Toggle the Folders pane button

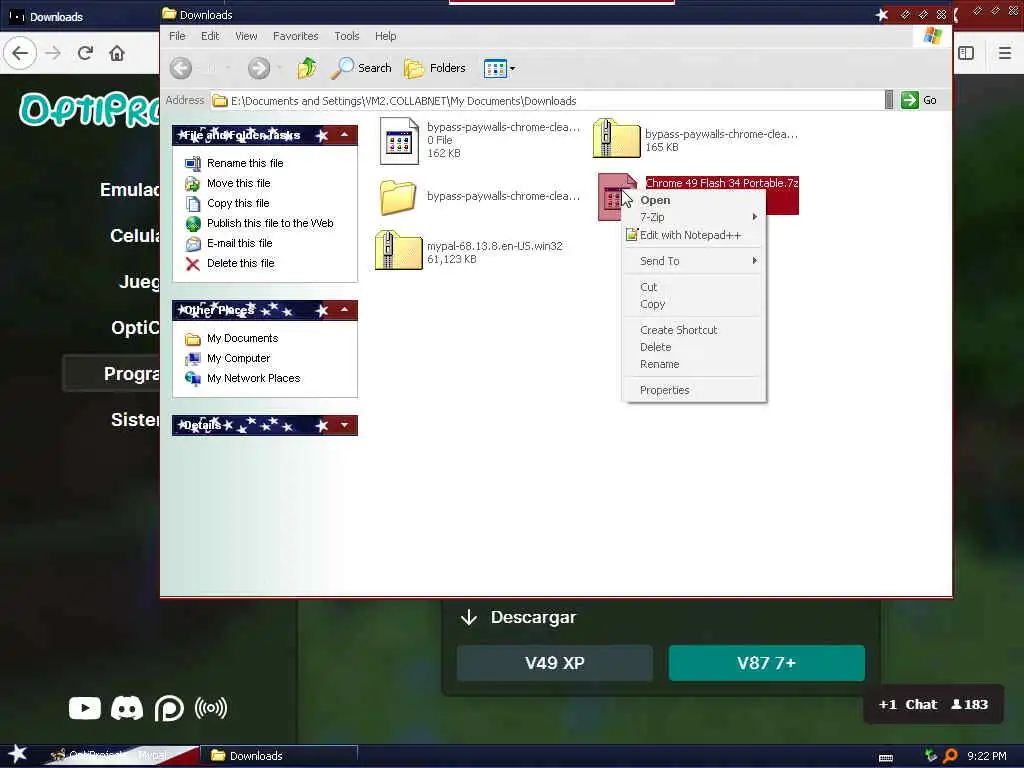pyautogui.click(x=435, y=68)
